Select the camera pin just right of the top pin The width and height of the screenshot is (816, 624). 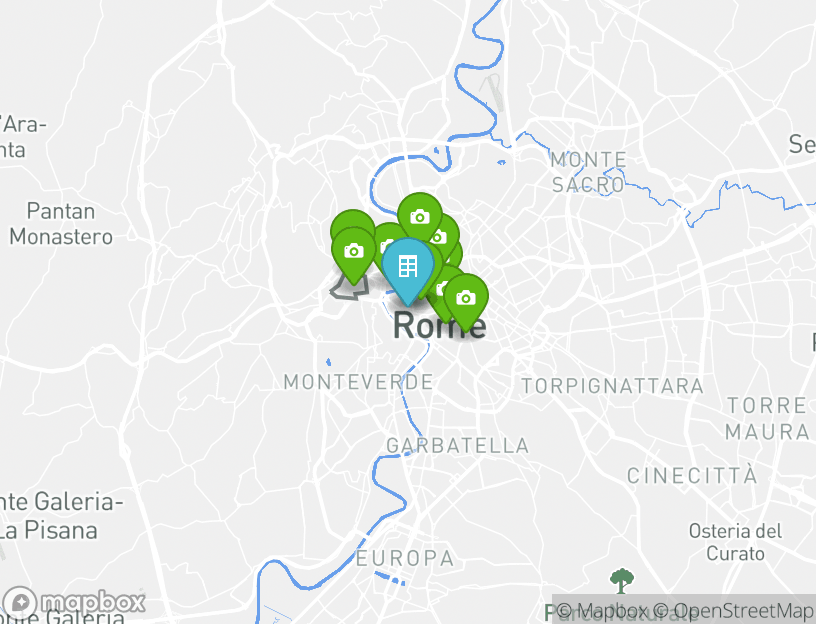click(446, 233)
